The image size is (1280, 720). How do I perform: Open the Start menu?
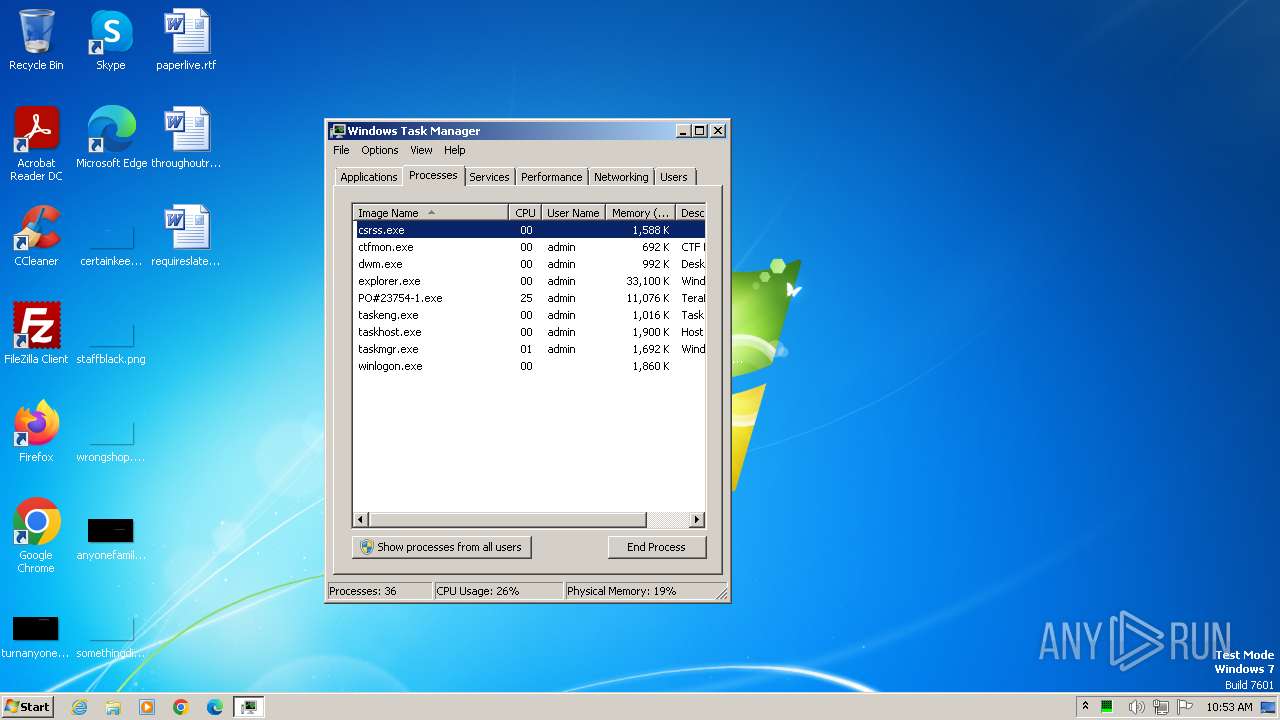click(x=27, y=707)
